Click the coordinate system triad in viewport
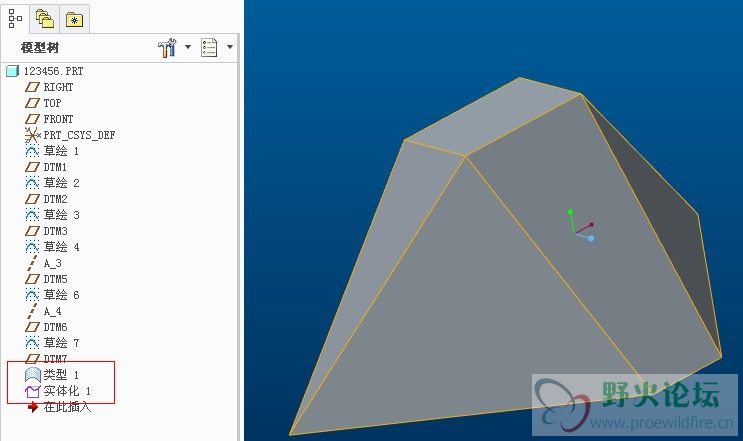The image size is (743, 441). [x=580, y=225]
